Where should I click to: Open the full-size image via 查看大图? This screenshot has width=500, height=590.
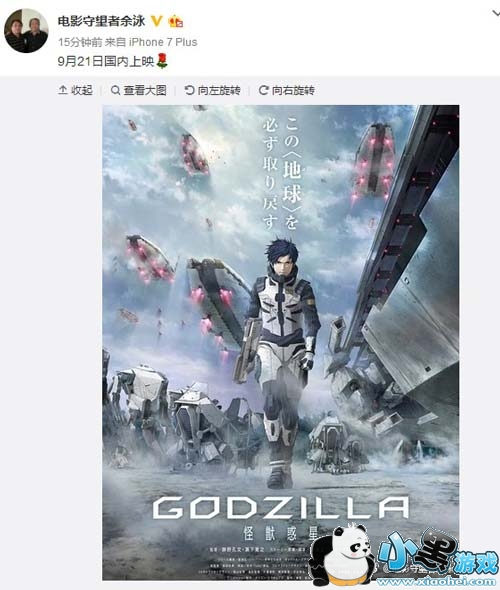pyautogui.click(x=145, y=90)
